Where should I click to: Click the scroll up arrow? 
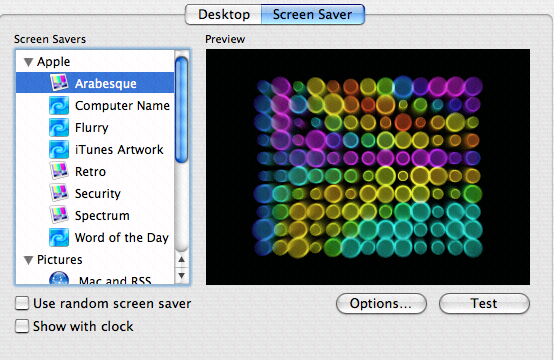pos(182,260)
